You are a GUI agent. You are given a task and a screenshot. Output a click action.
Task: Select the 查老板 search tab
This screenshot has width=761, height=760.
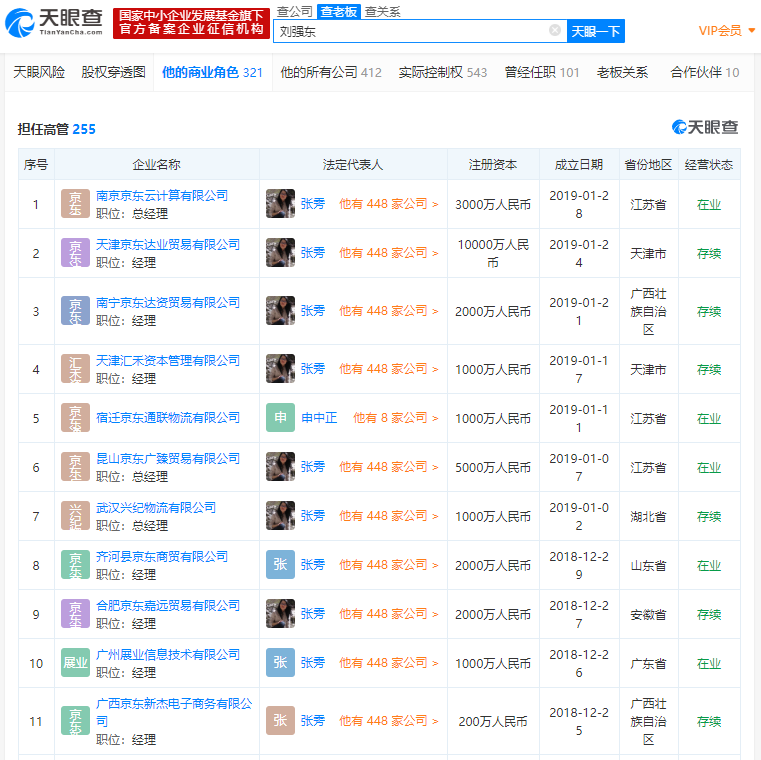pyautogui.click(x=339, y=12)
